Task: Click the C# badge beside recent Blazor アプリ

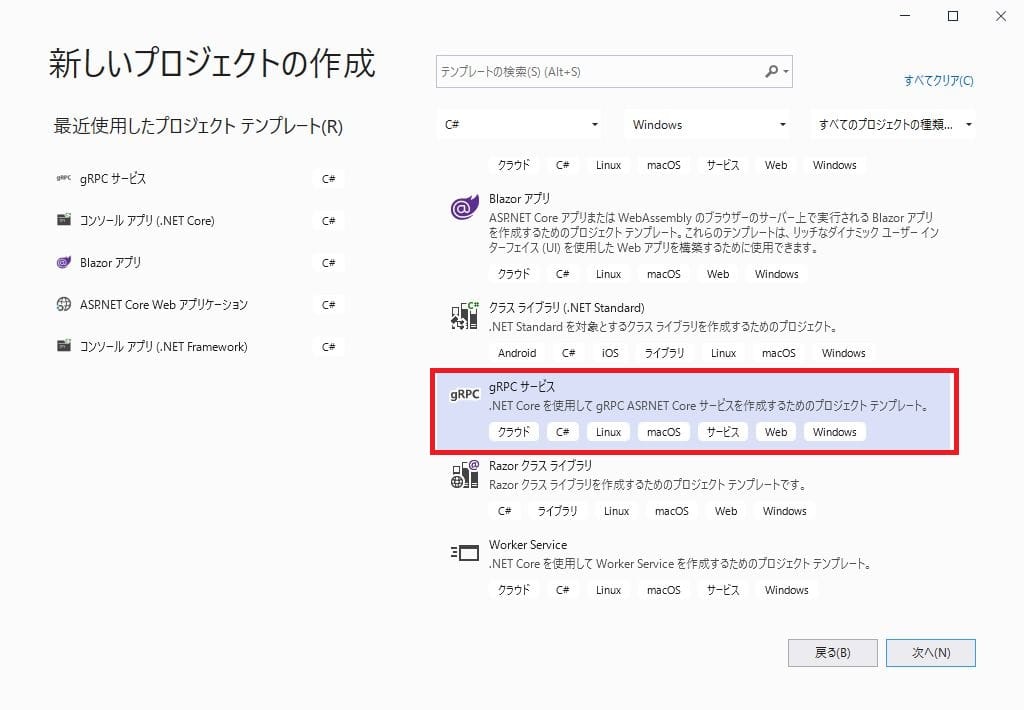Action: click(x=328, y=263)
